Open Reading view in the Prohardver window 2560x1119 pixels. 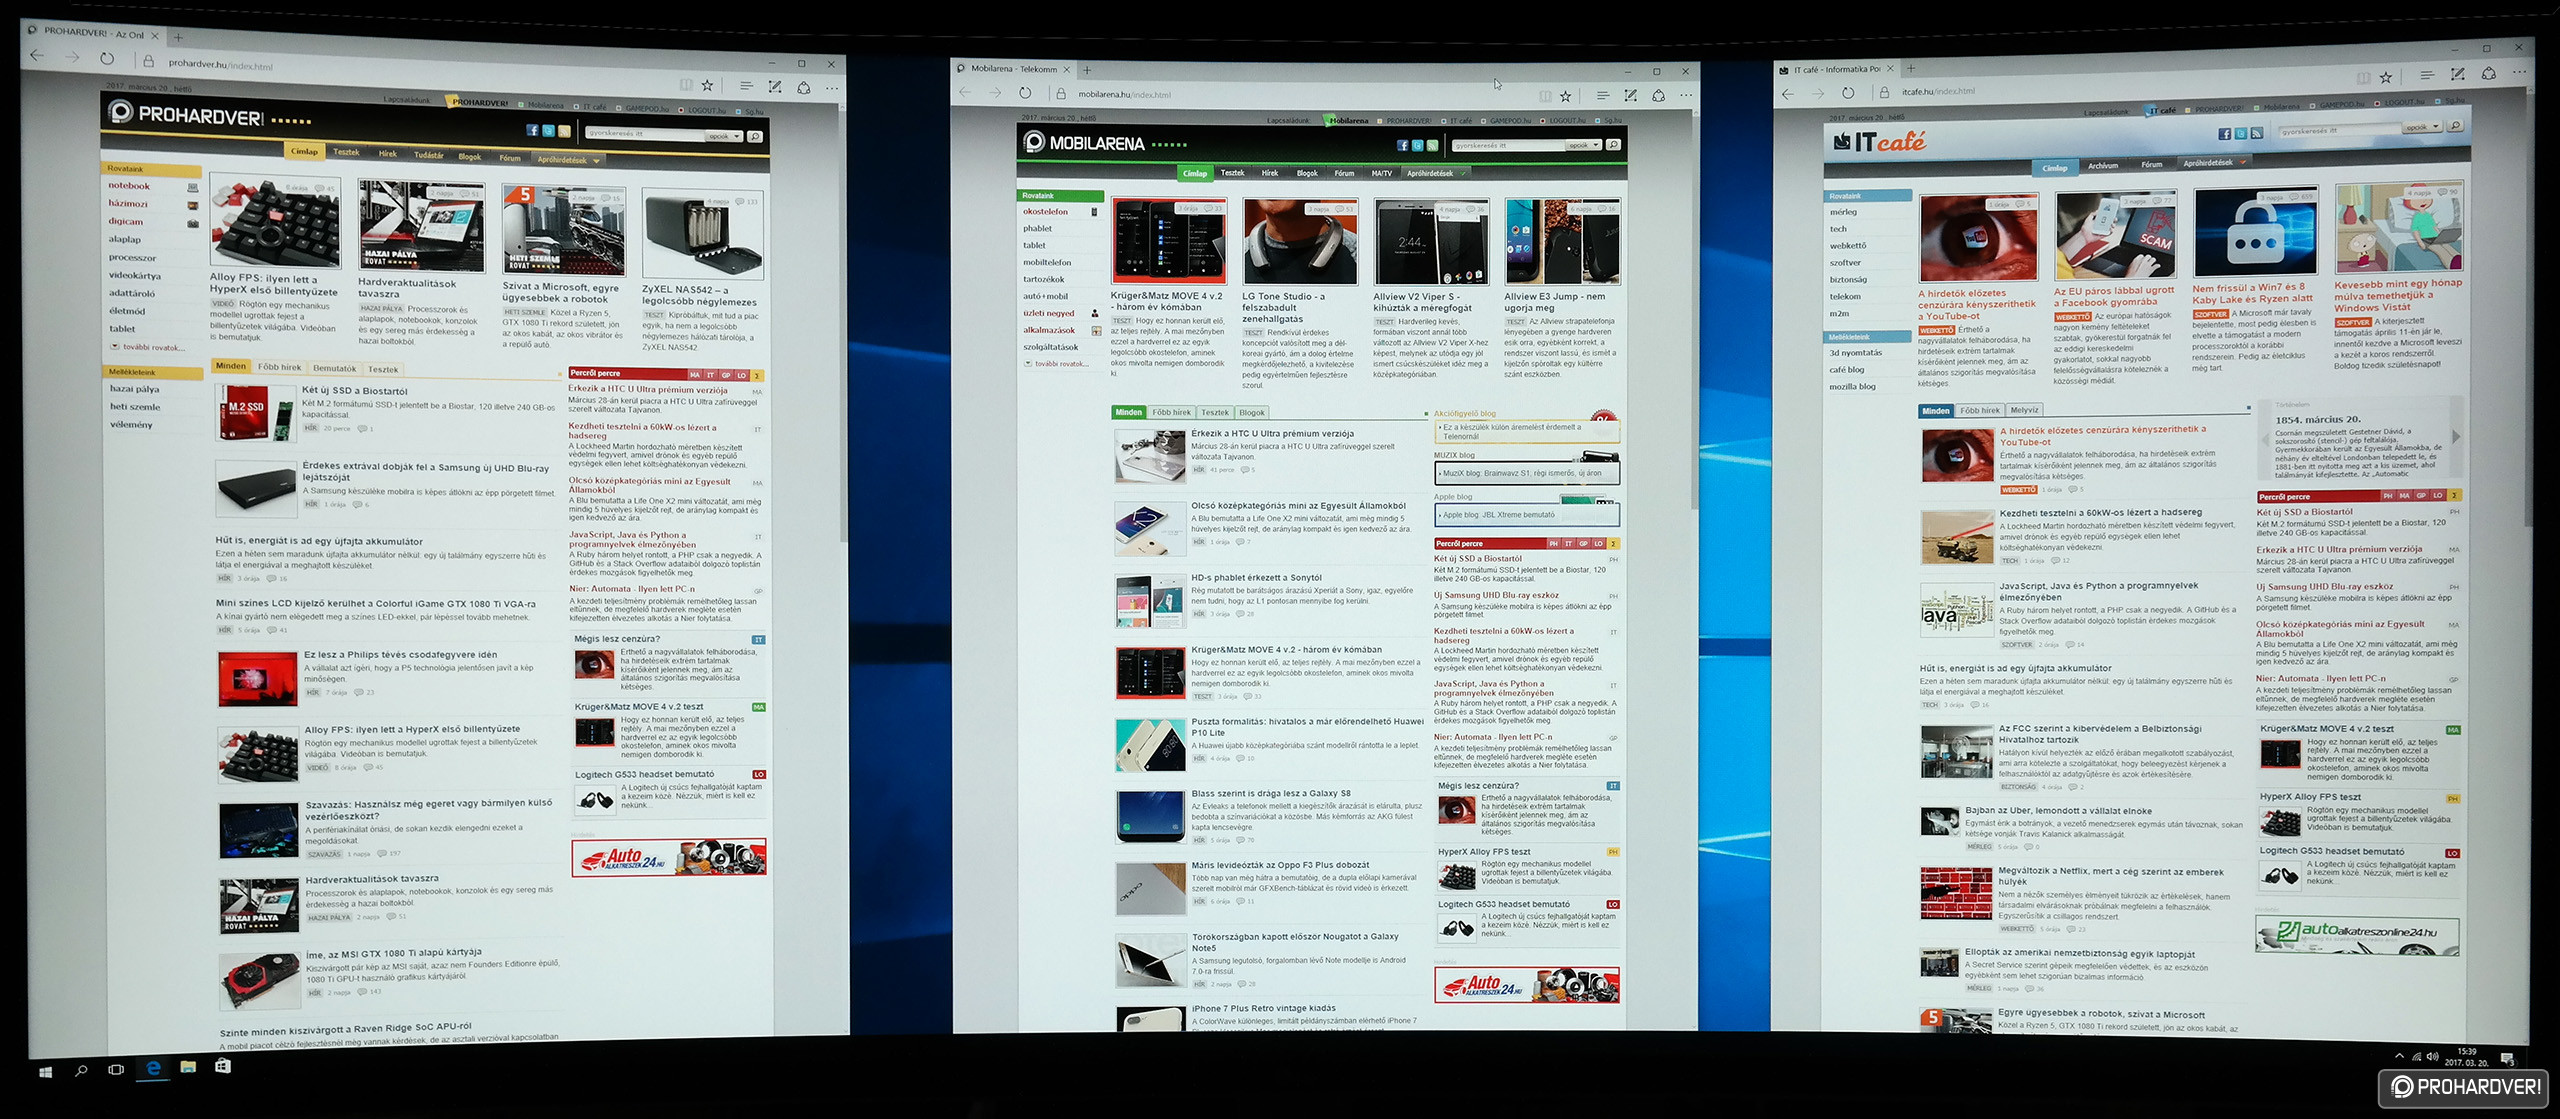[686, 85]
